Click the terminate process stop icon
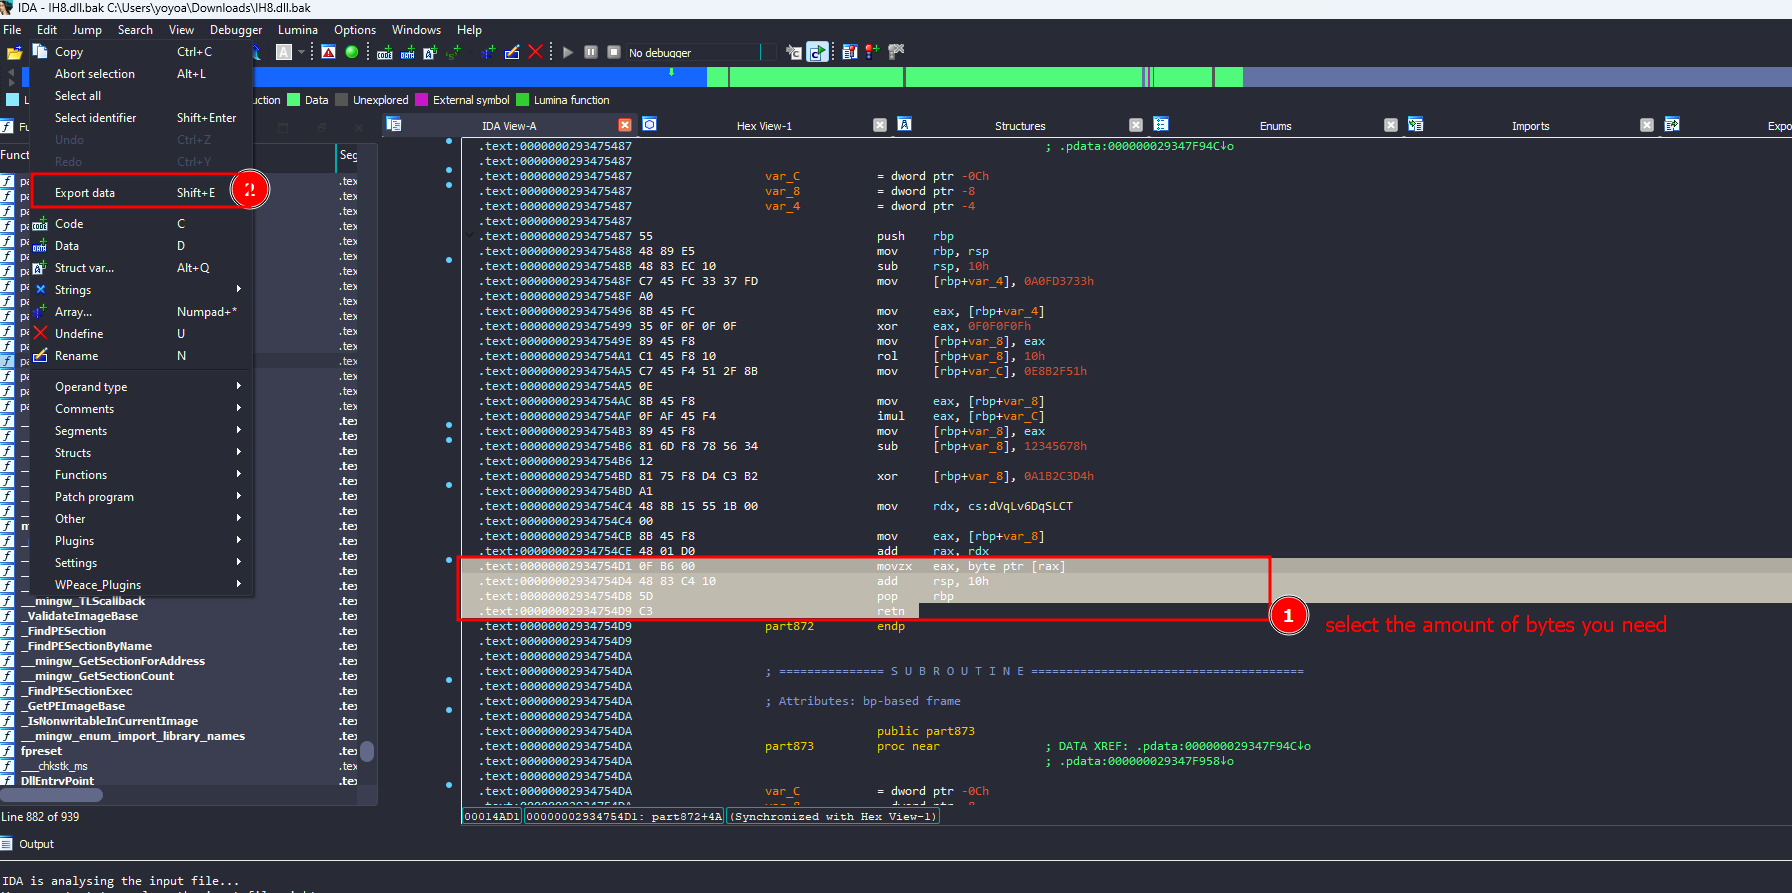 click(x=612, y=52)
